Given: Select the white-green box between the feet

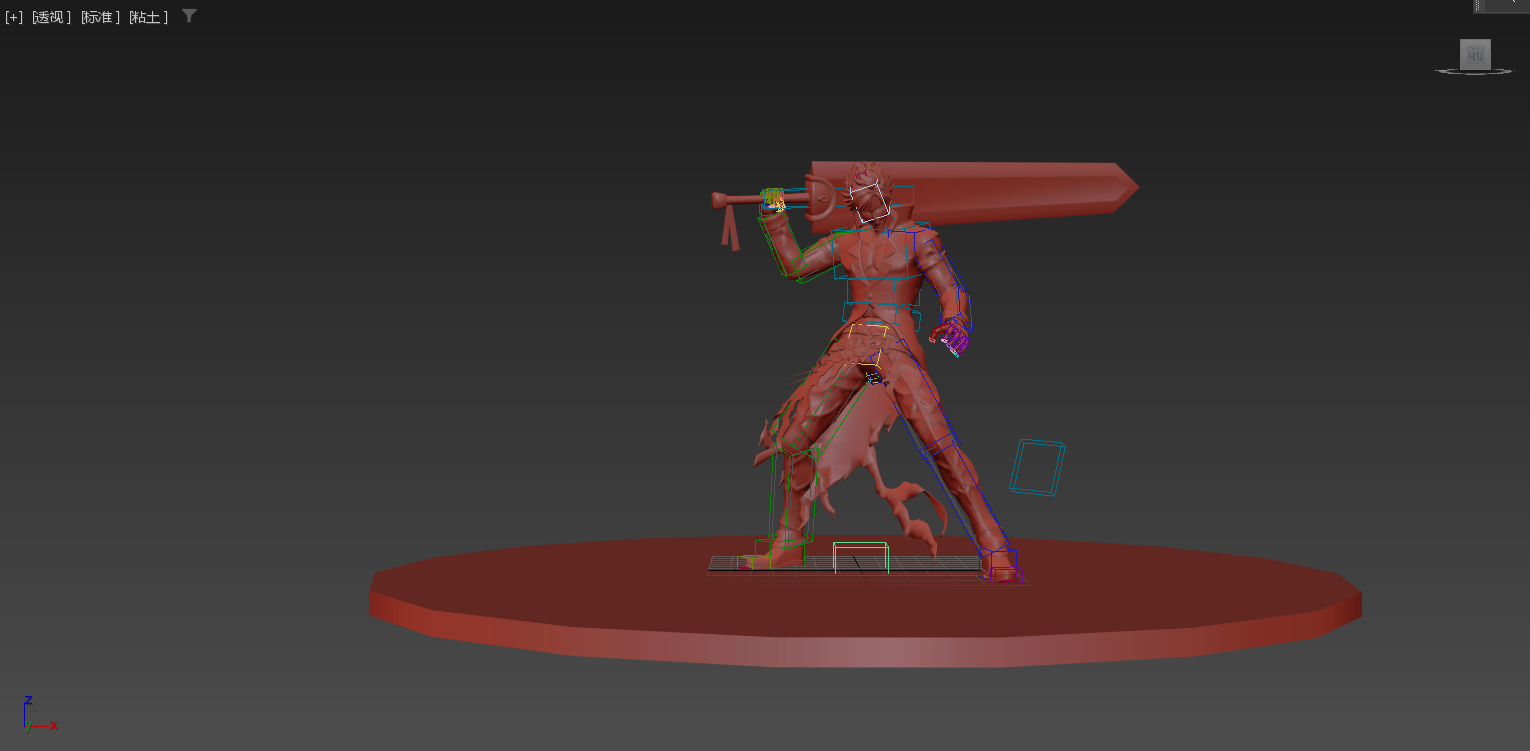Looking at the screenshot, I should coord(861,558).
